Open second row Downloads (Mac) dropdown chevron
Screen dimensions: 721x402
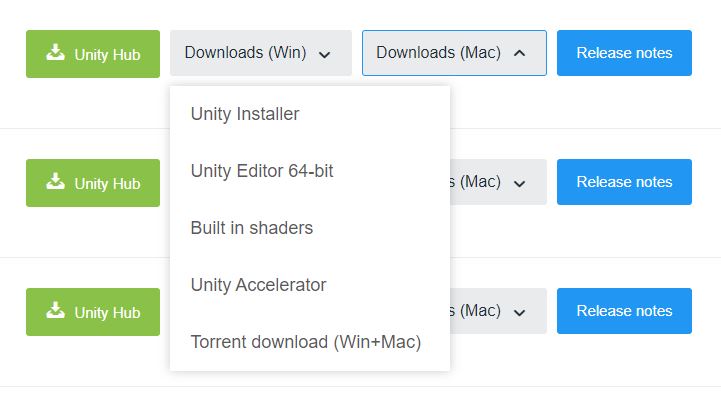[520, 184]
